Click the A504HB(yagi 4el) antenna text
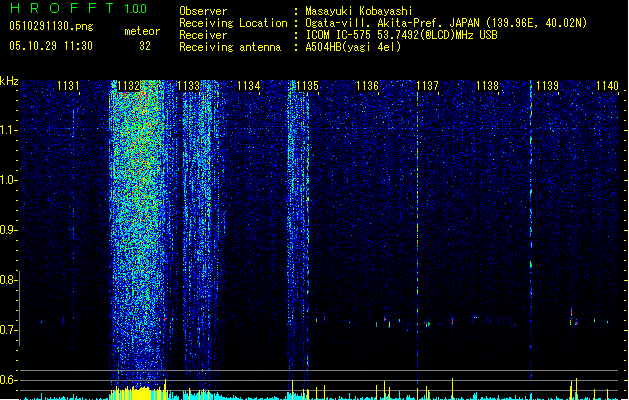Image resolution: width=629 pixels, height=400 pixels. coord(353,47)
